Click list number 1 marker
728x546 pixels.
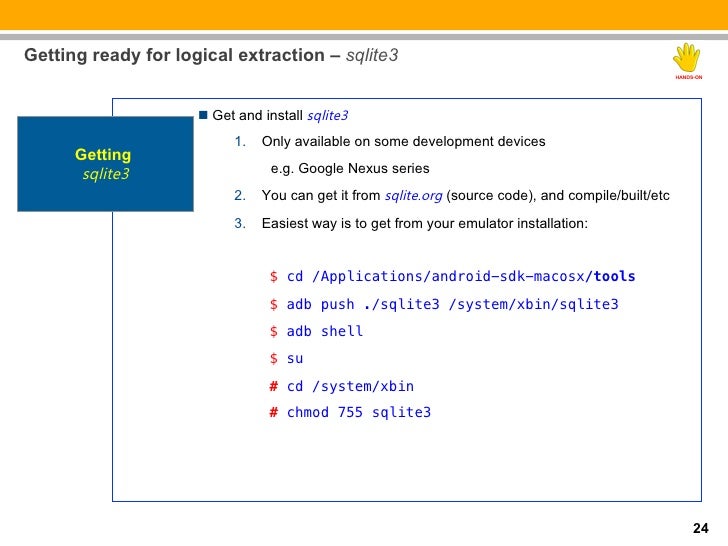click(239, 142)
